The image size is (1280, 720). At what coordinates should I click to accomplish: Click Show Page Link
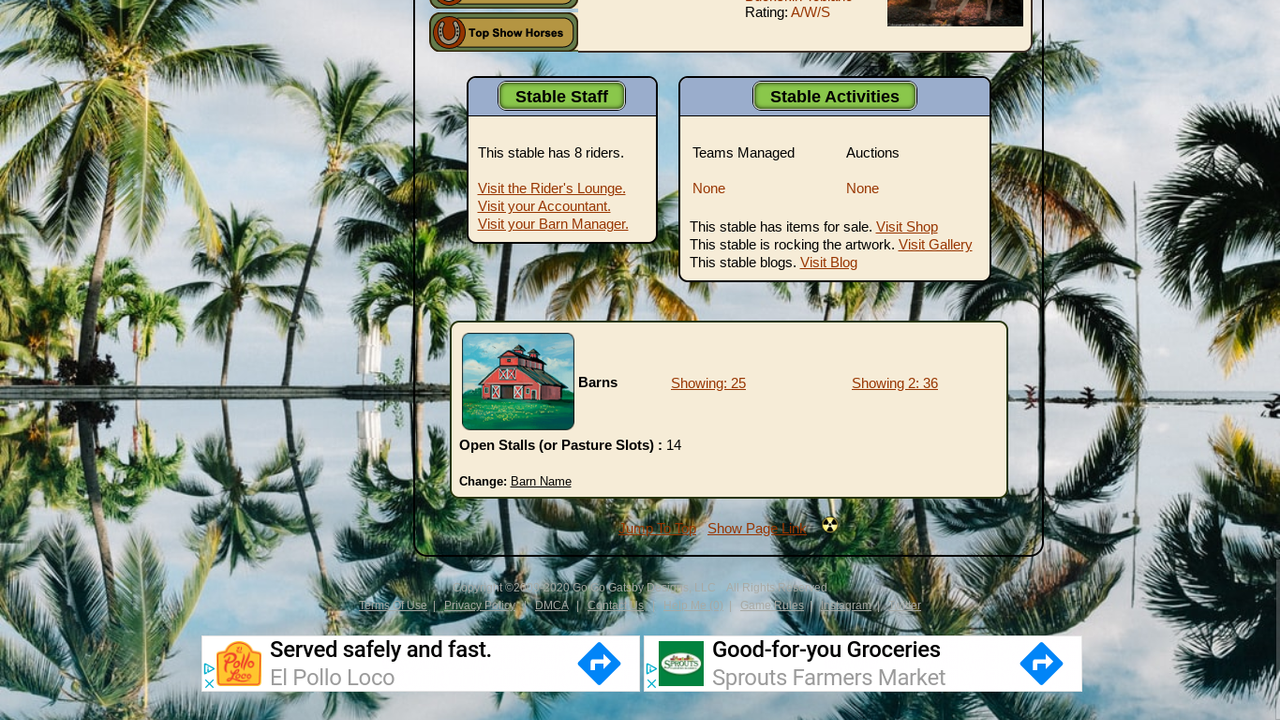(x=757, y=528)
